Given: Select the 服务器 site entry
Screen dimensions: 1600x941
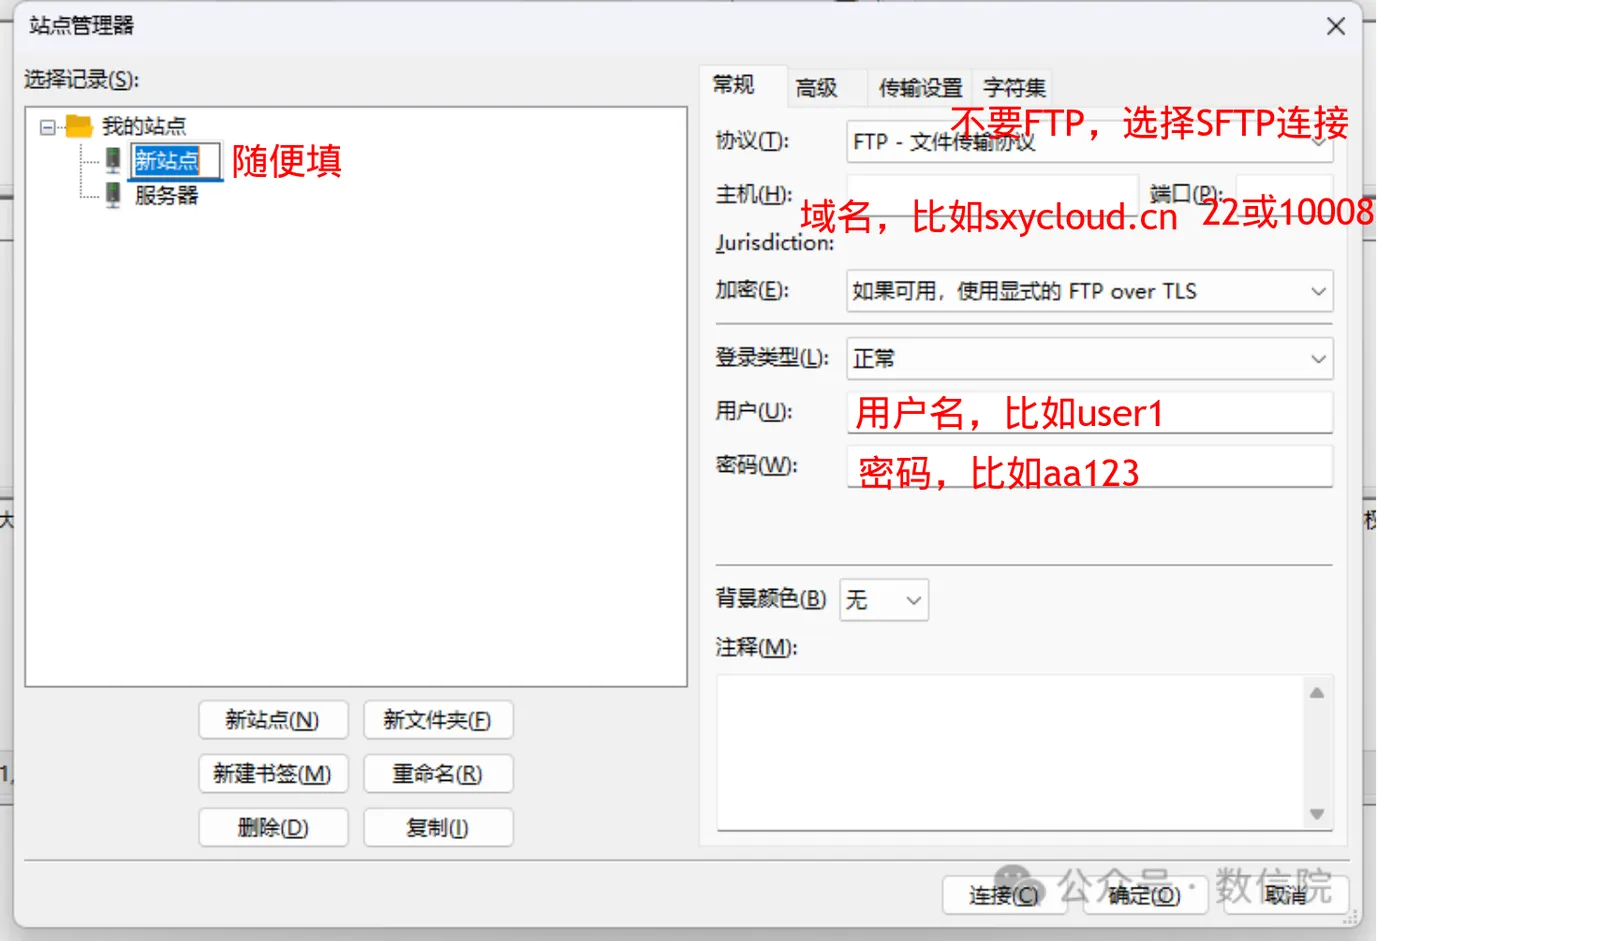Looking at the screenshot, I should [166, 196].
